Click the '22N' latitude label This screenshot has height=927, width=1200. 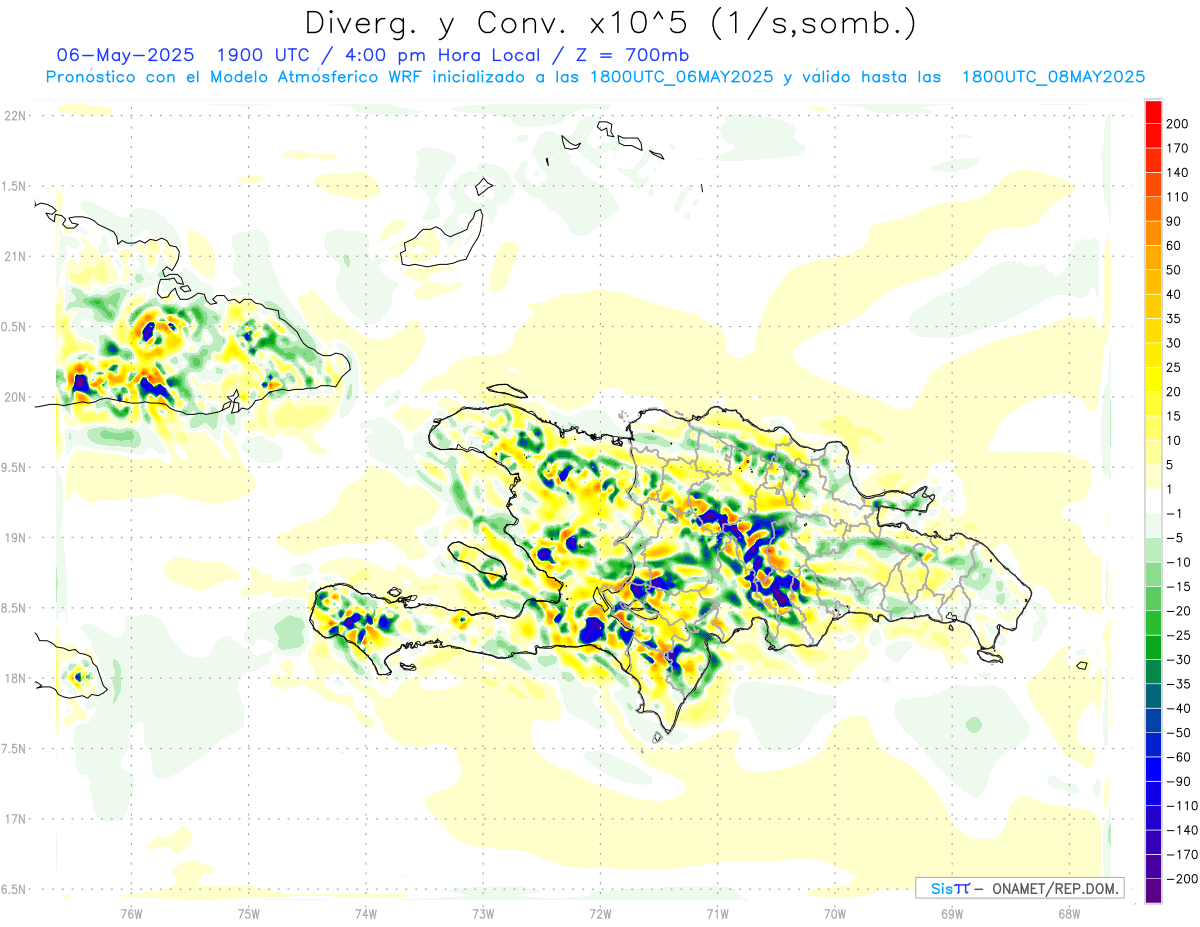pyautogui.click(x=15, y=116)
